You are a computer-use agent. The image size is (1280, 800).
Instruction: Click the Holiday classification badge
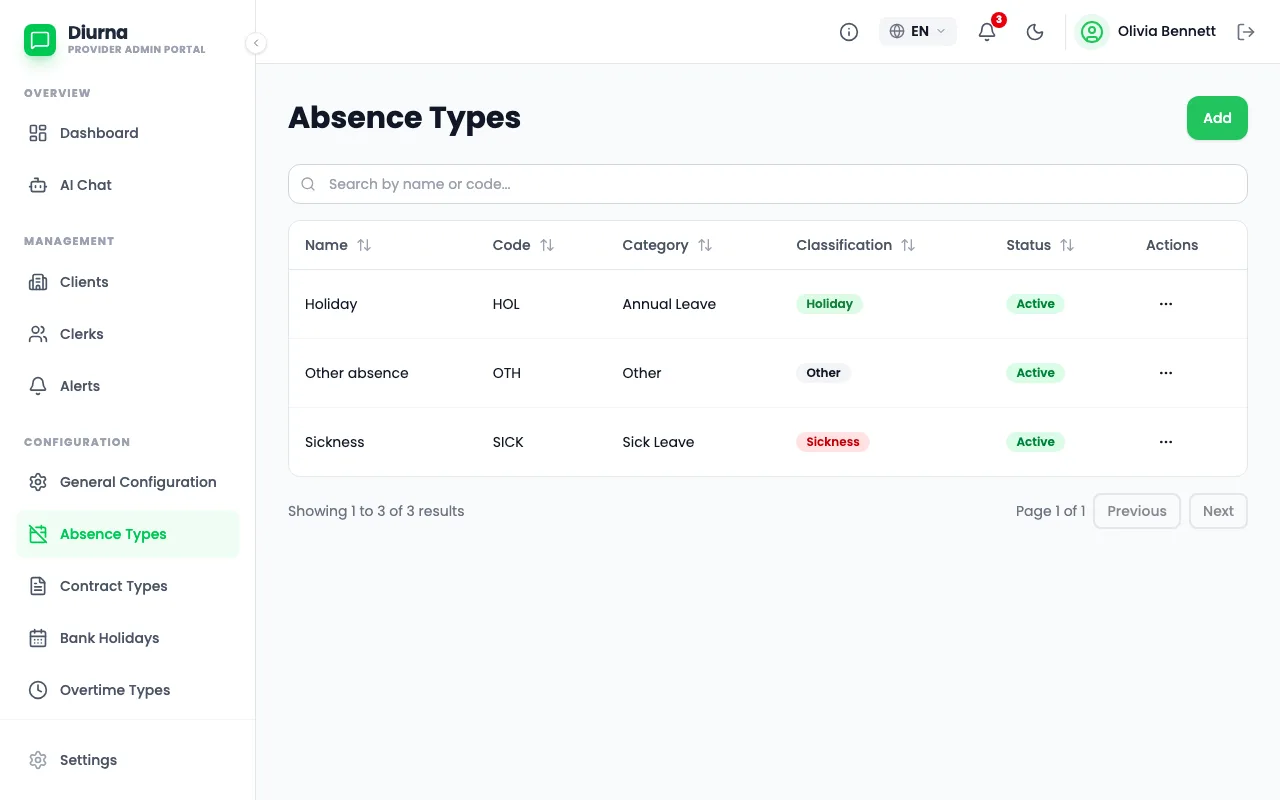click(x=829, y=304)
